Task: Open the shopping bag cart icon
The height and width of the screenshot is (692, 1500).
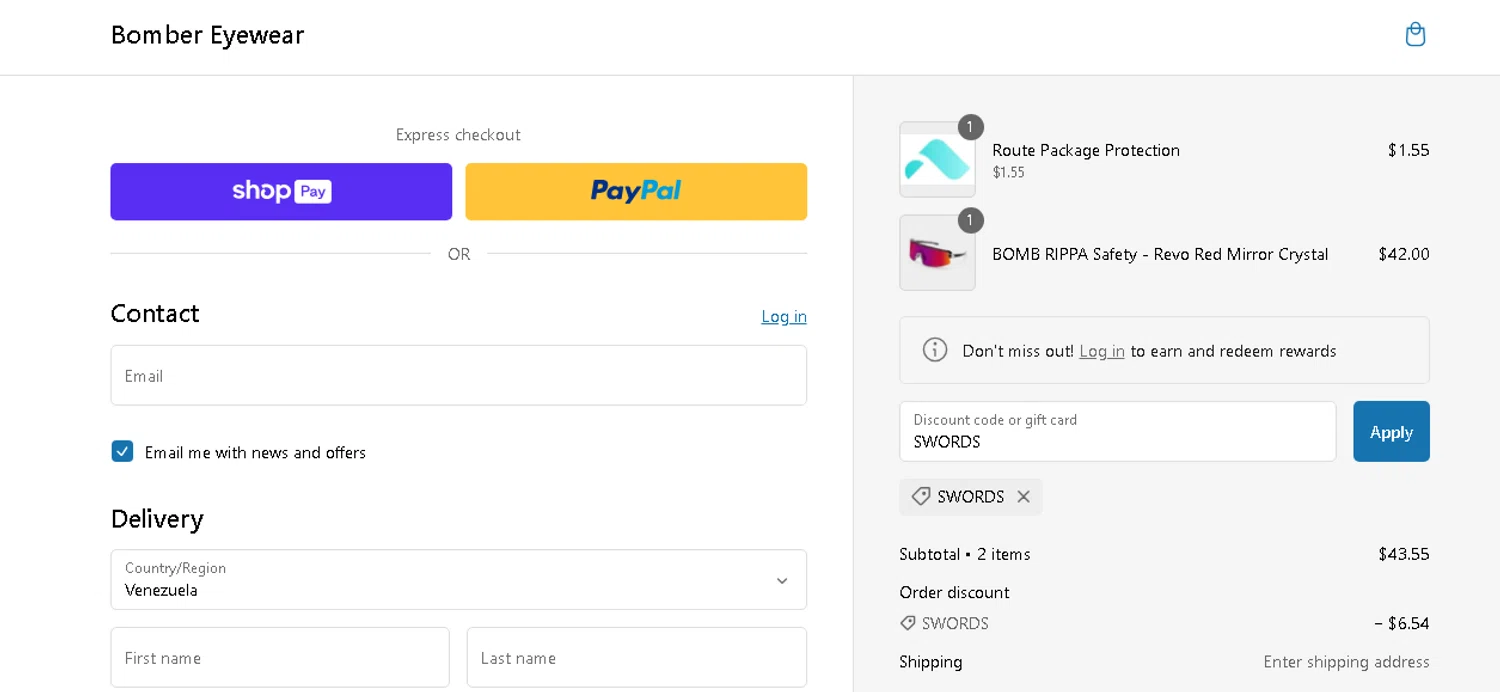Action: [x=1415, y=35]
